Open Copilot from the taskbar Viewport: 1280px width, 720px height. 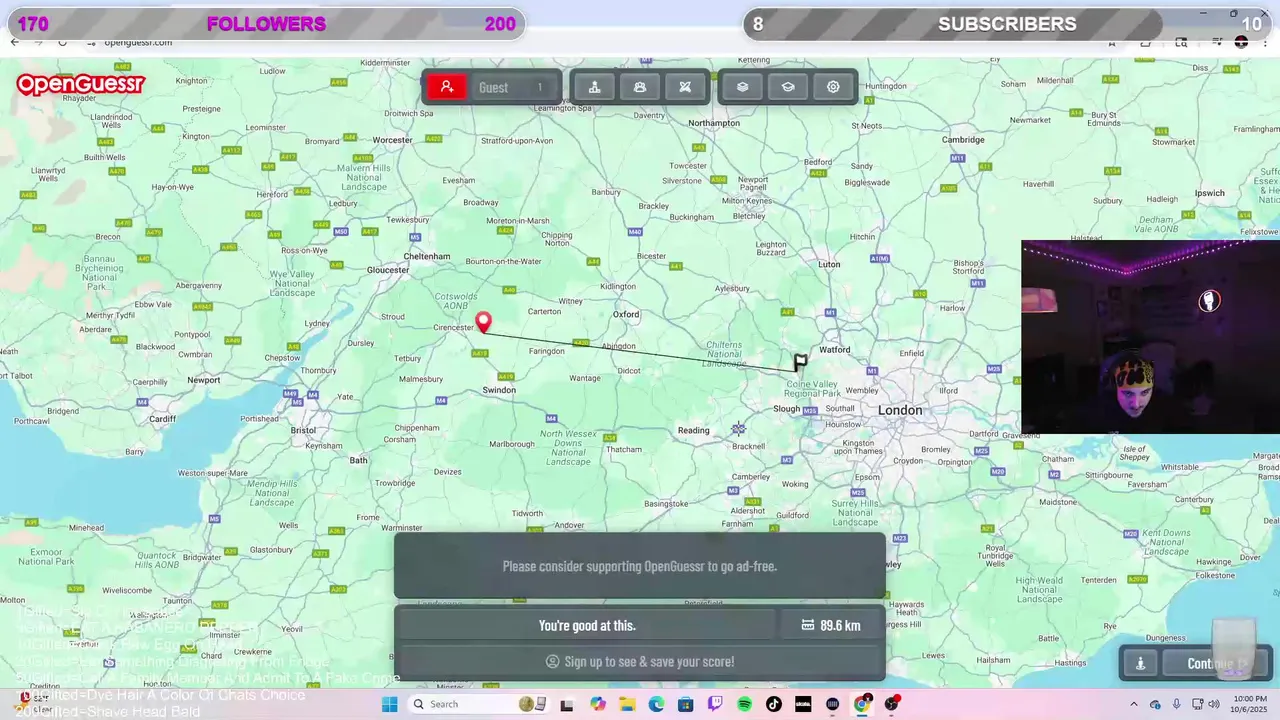pos(598,704)
